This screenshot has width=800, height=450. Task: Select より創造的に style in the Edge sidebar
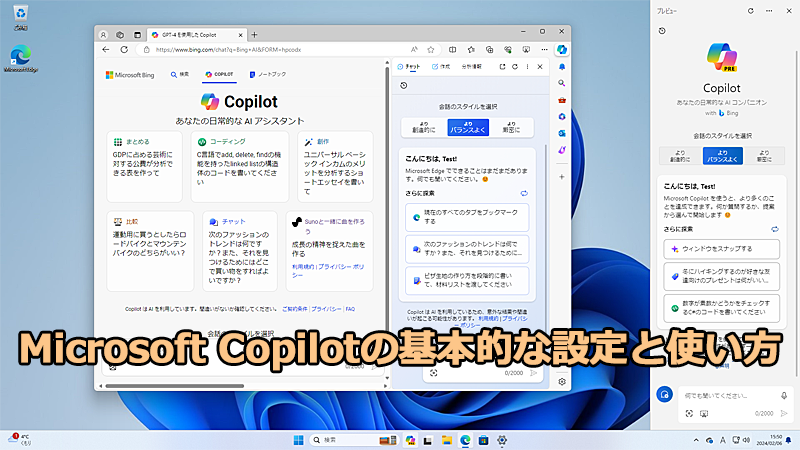423,127
